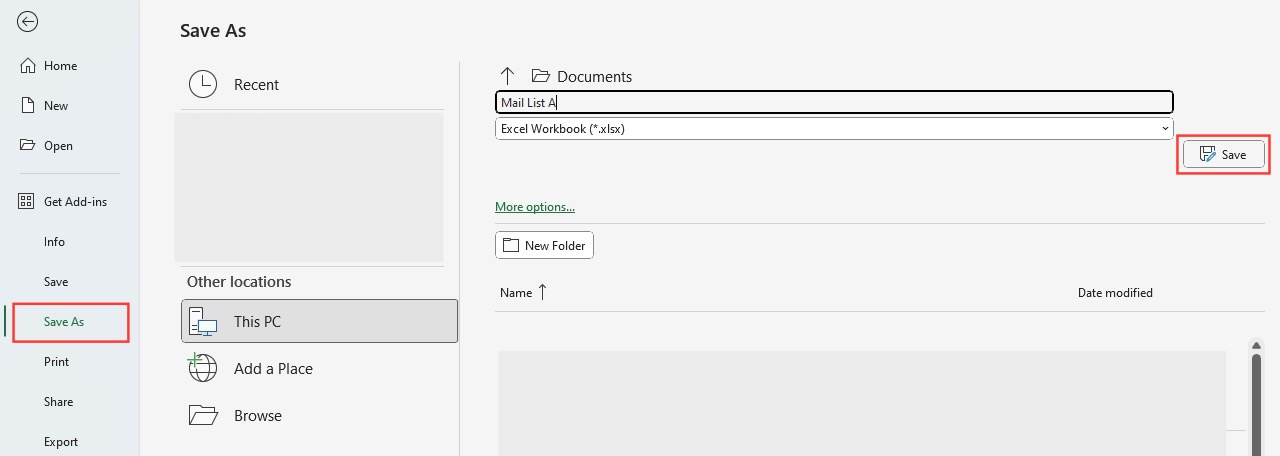The width and height of the screenshot is (1280, 456).
Task: Choose Add a Place
Action: pos(319,369)
